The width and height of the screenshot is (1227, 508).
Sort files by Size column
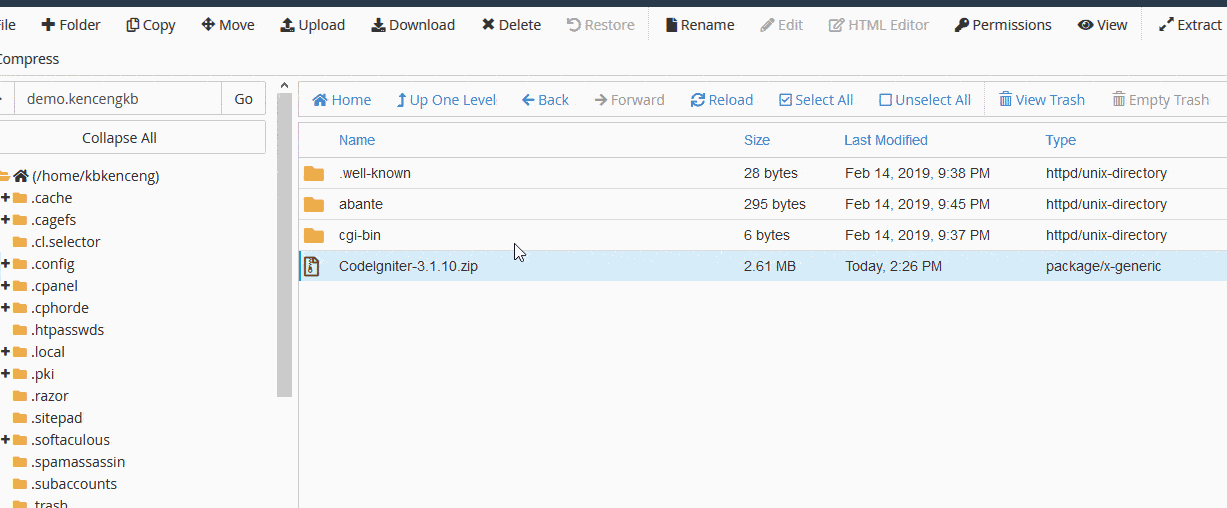[x=757, y=140]
